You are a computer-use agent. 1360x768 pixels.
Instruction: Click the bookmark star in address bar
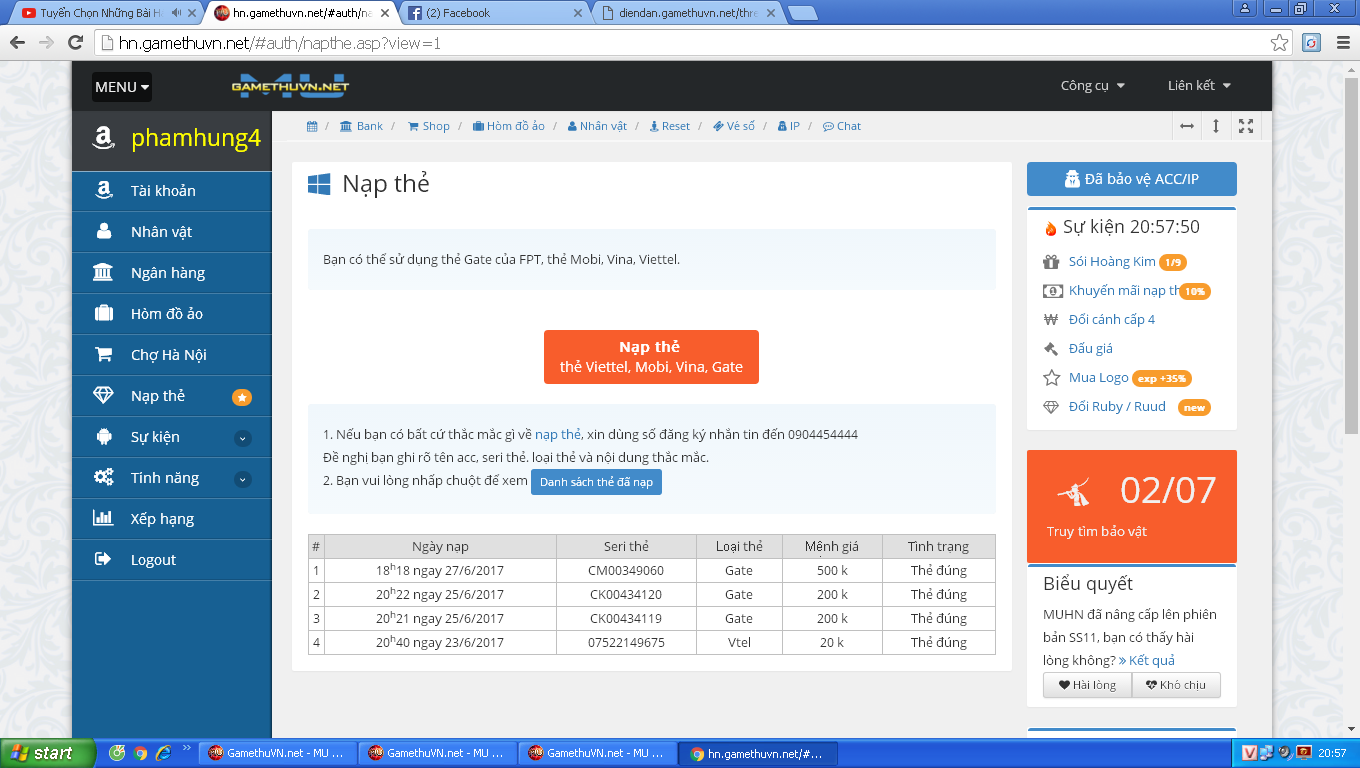click(1279, 43)
